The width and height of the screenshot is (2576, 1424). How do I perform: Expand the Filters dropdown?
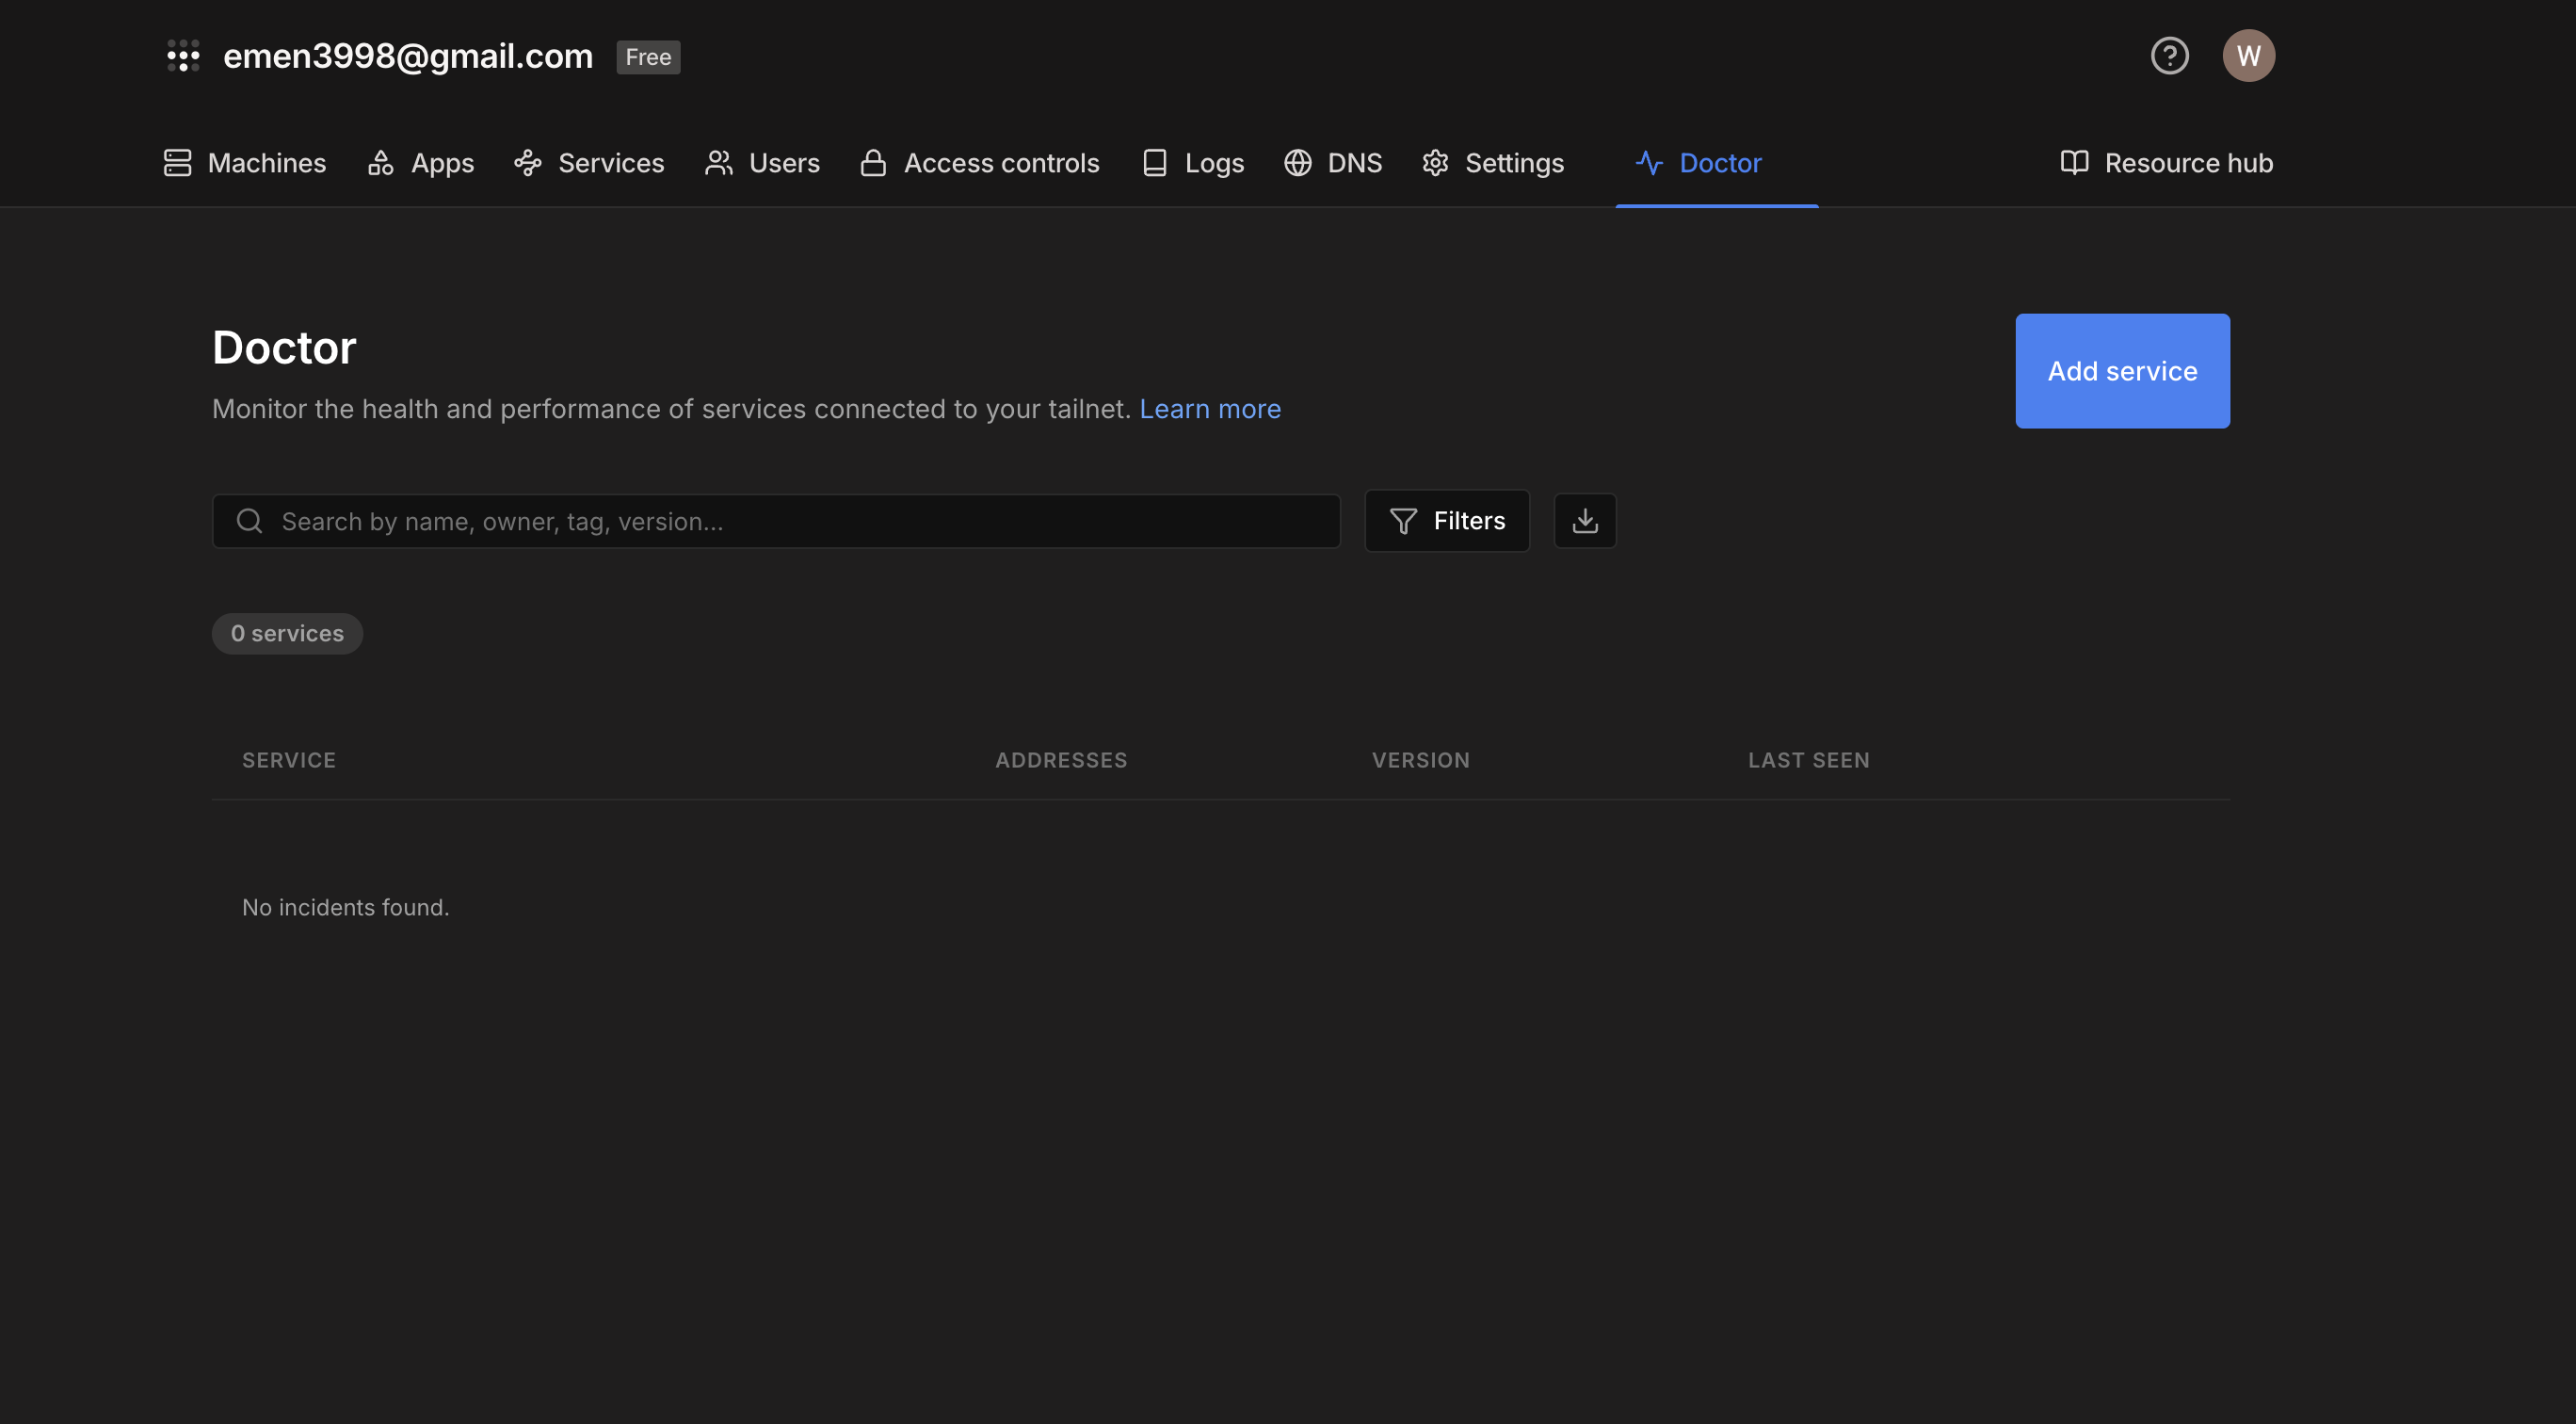coord(1446,521)
